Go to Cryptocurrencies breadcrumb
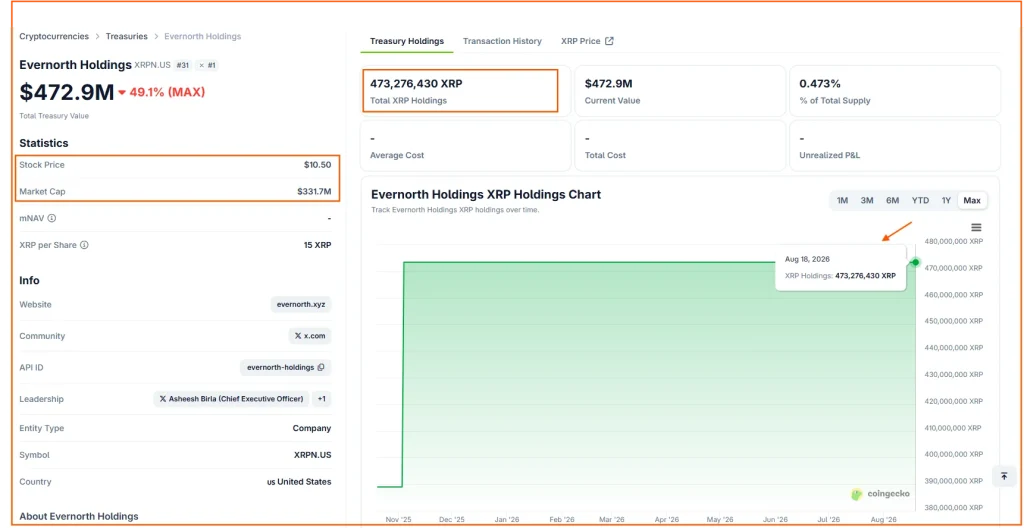The image size is (1024, 528). pos(54,37)
